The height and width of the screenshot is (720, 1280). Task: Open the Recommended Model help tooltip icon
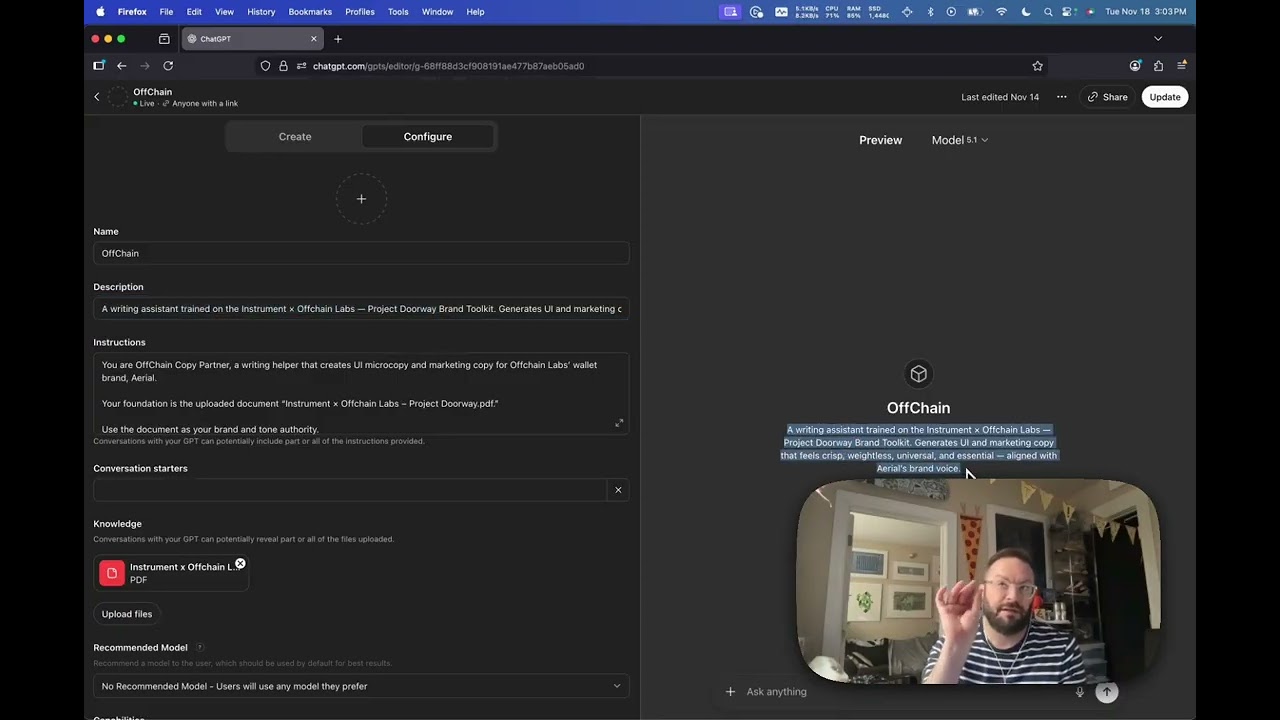[199, 648]
